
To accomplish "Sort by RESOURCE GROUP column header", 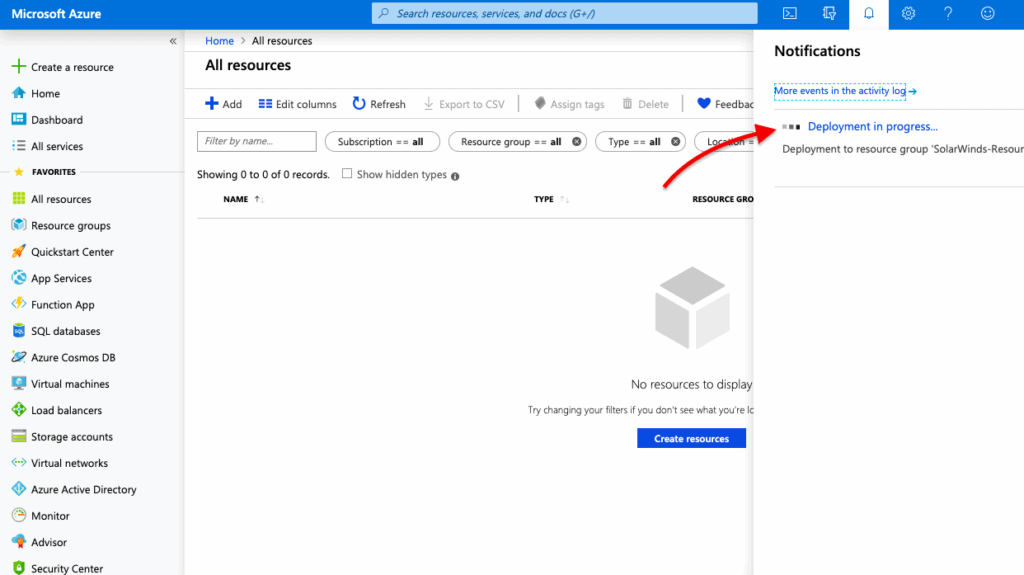I will tap(722, 199).
